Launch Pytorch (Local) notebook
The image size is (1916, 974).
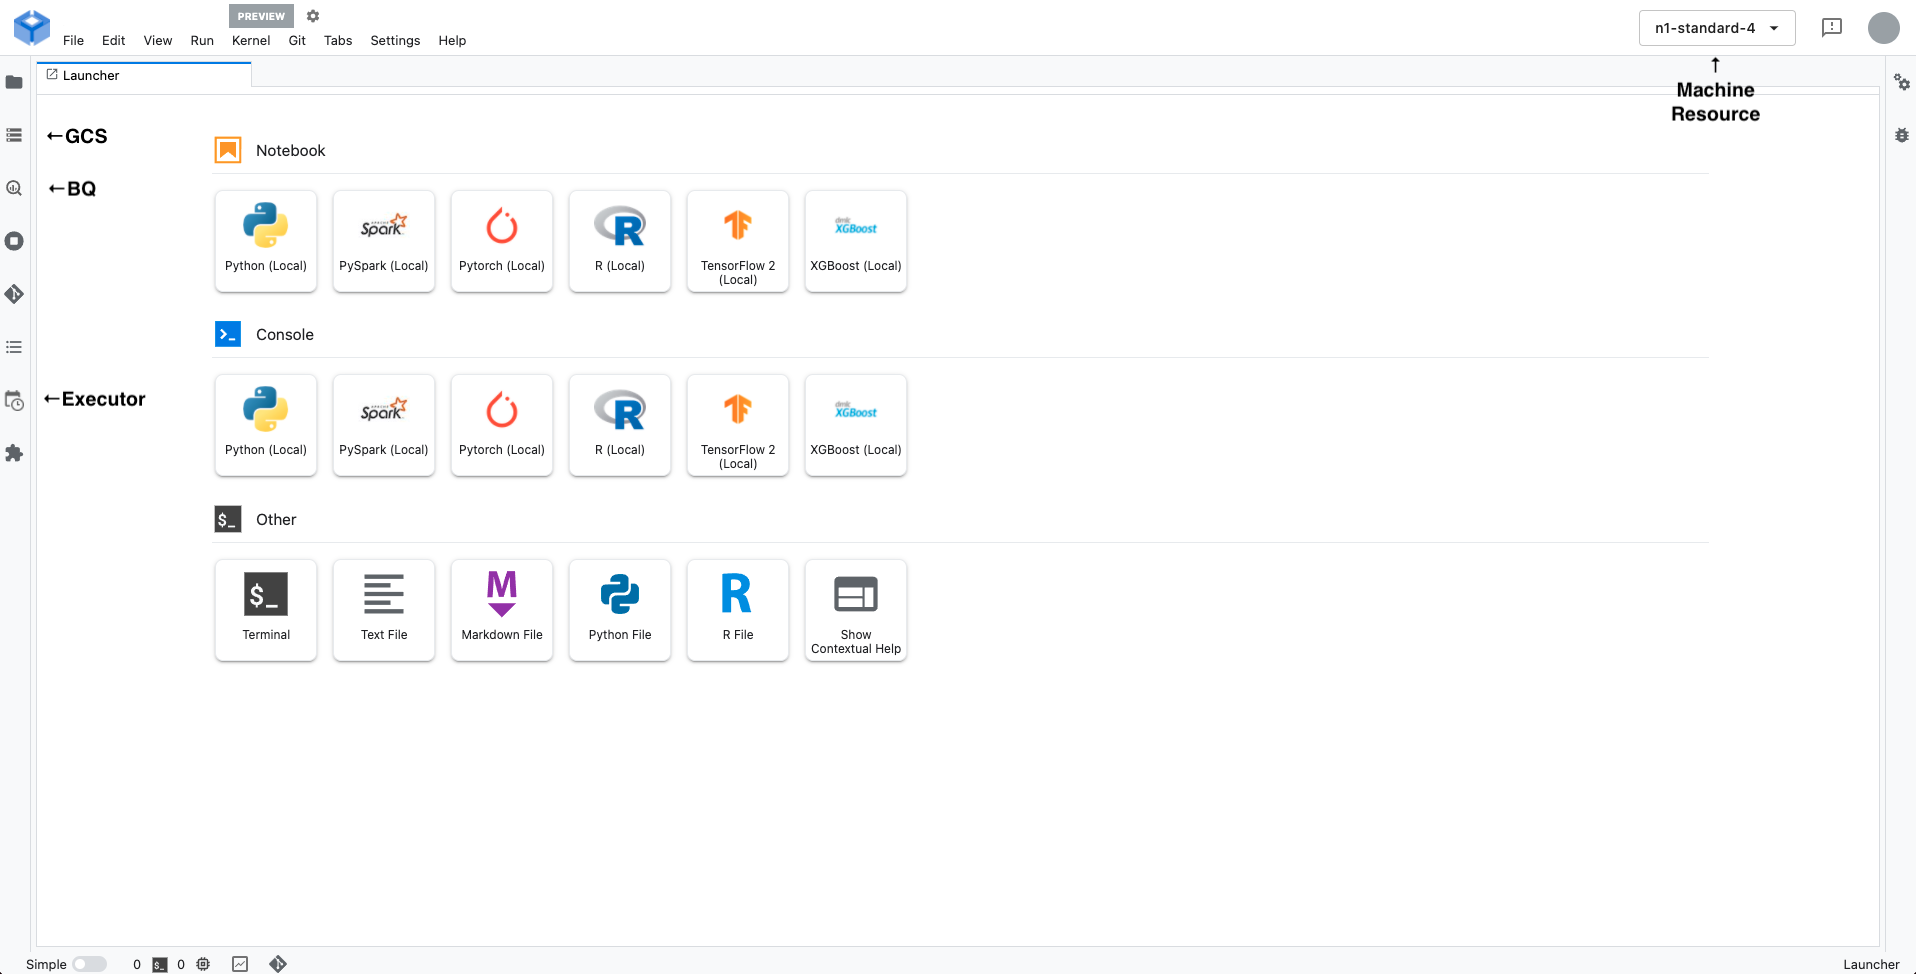[502, 241]
